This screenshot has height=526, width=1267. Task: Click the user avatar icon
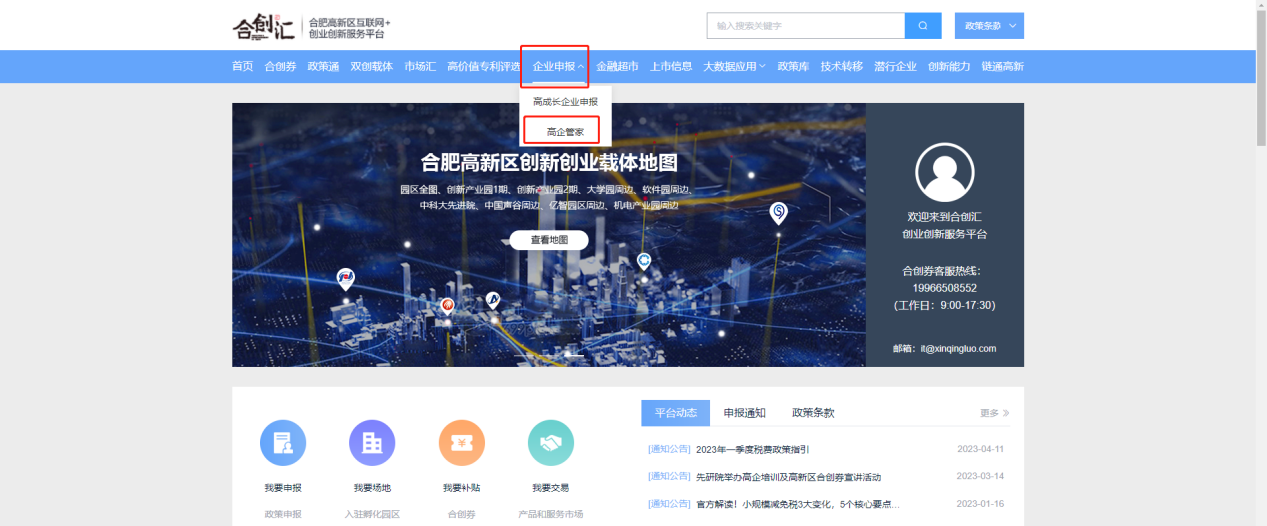click(x=944, y=172)
